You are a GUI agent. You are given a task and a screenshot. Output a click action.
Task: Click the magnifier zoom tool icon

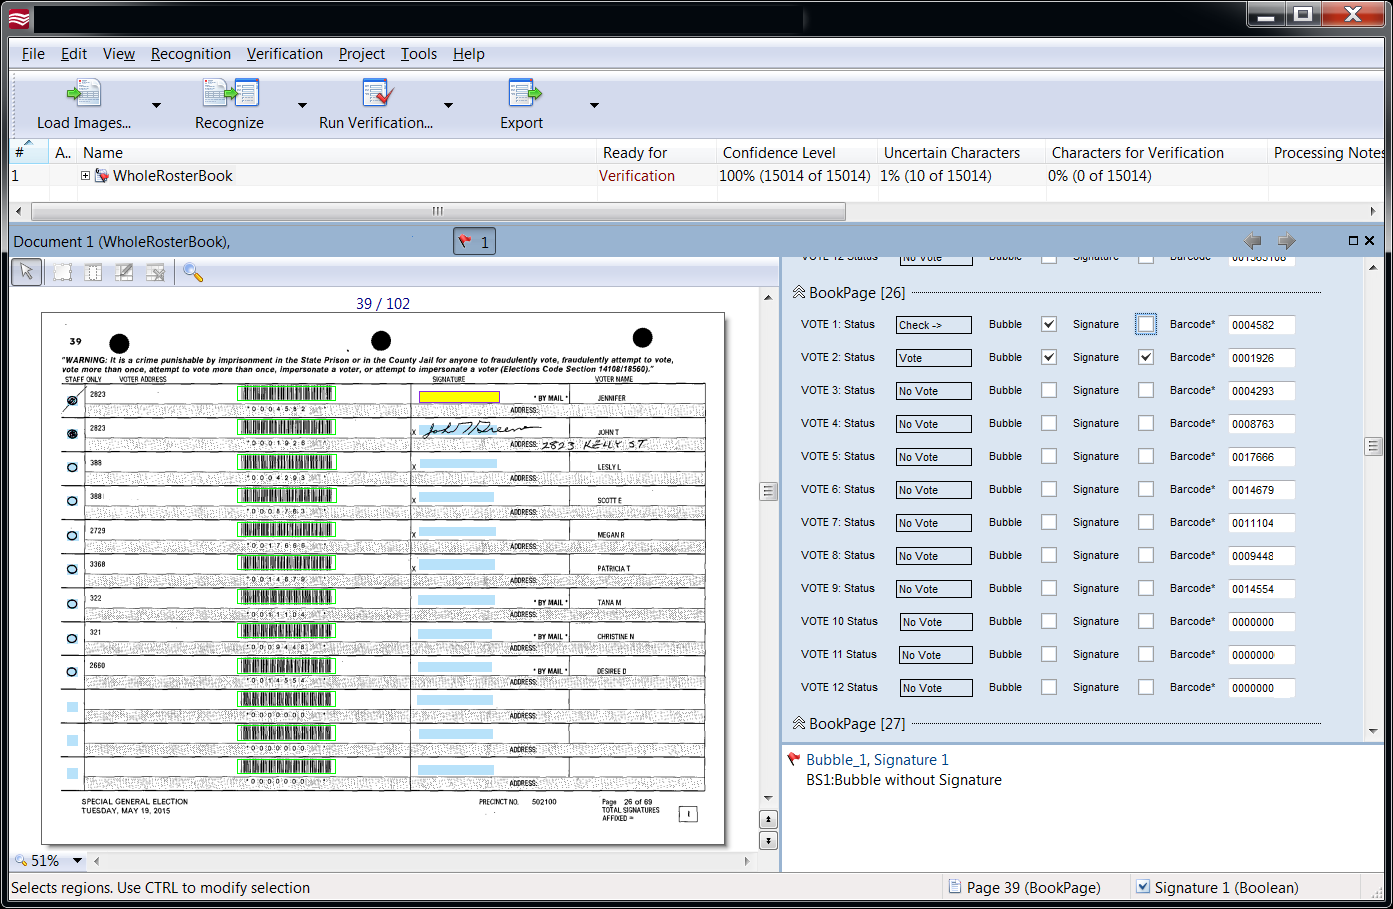(193, 272)
